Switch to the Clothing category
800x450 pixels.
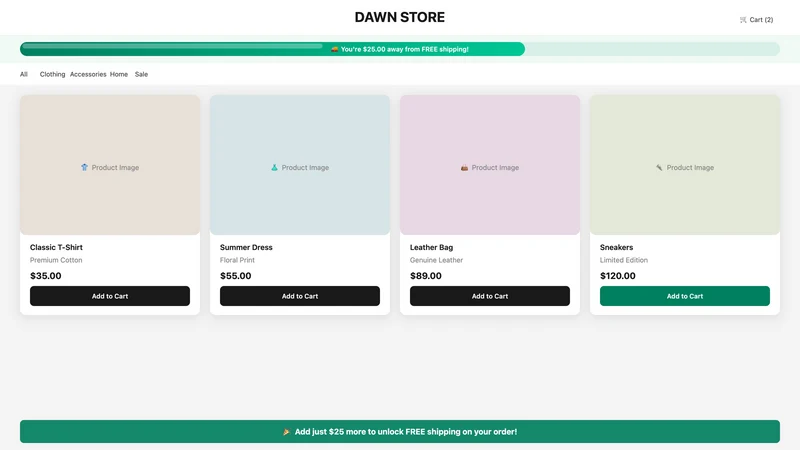53,74
